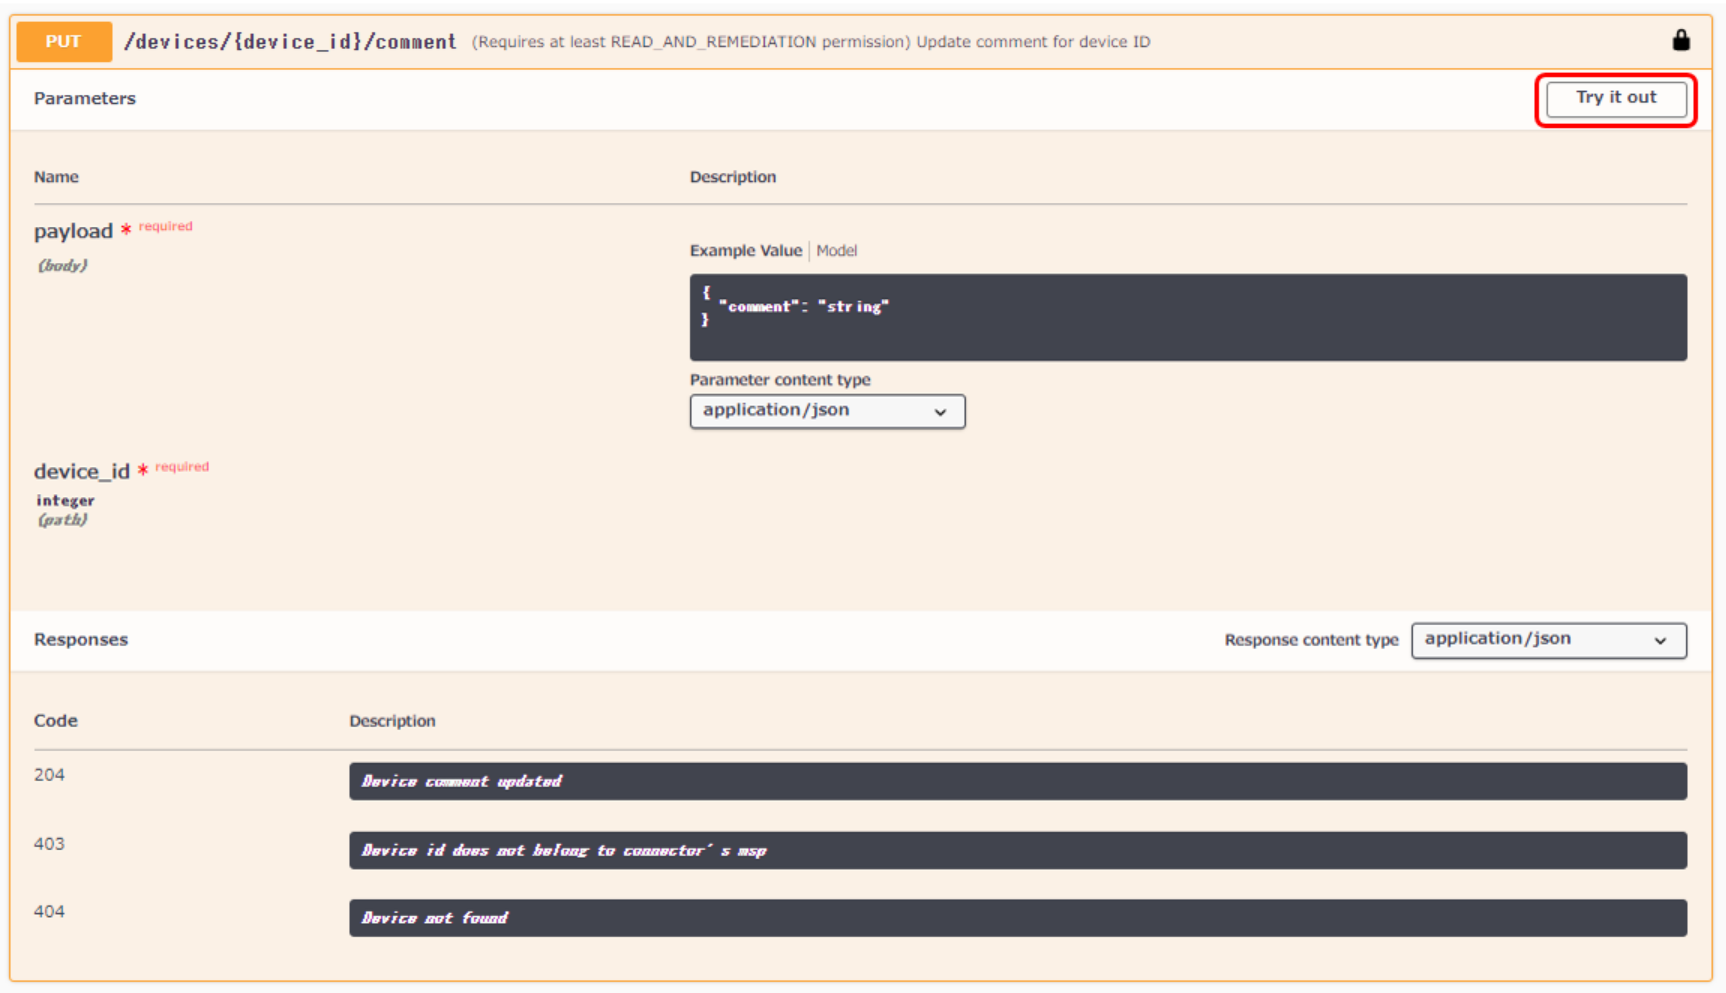
Task: Click the device_id parameter name
Action: 81,472
